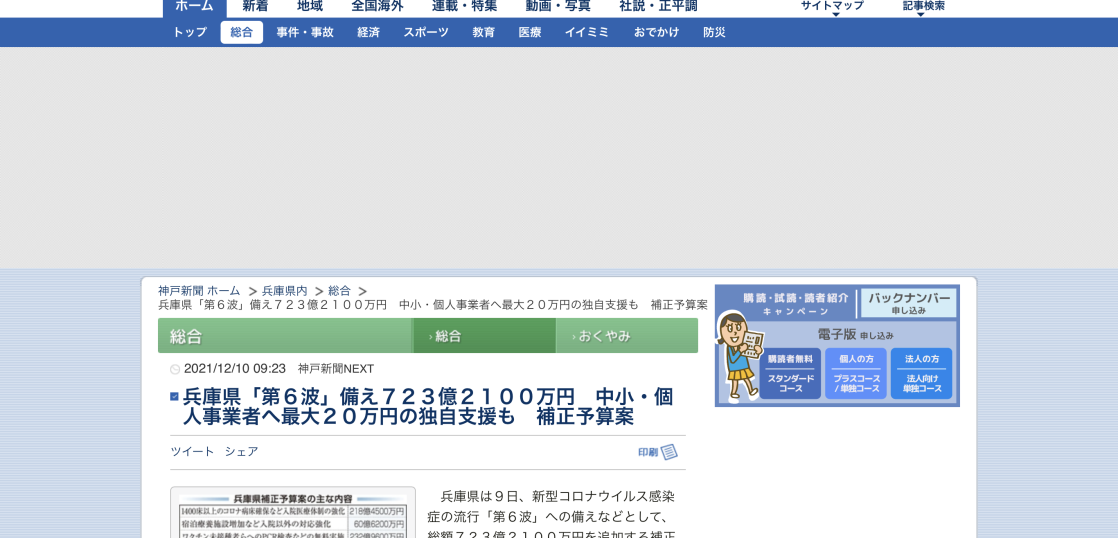Select スポーツ in the blue sub-navigation
This screenshot has height=538, width=1118.
[426, 32]
